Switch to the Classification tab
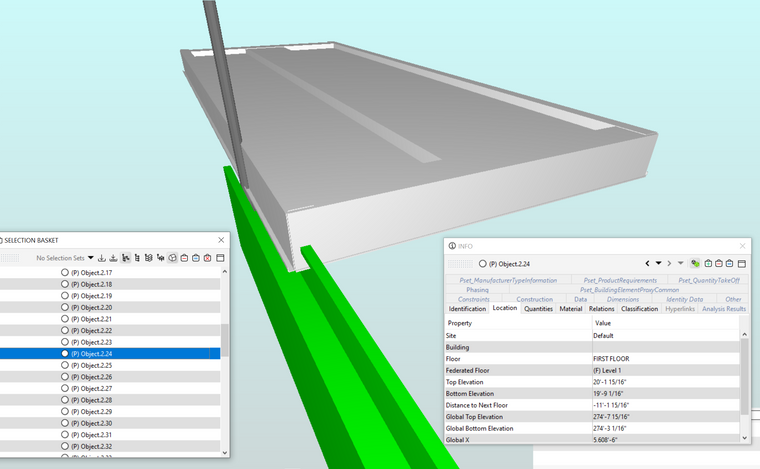Image resolution: width=760 pixels, height=469 pixels. (x=639, y=309)
